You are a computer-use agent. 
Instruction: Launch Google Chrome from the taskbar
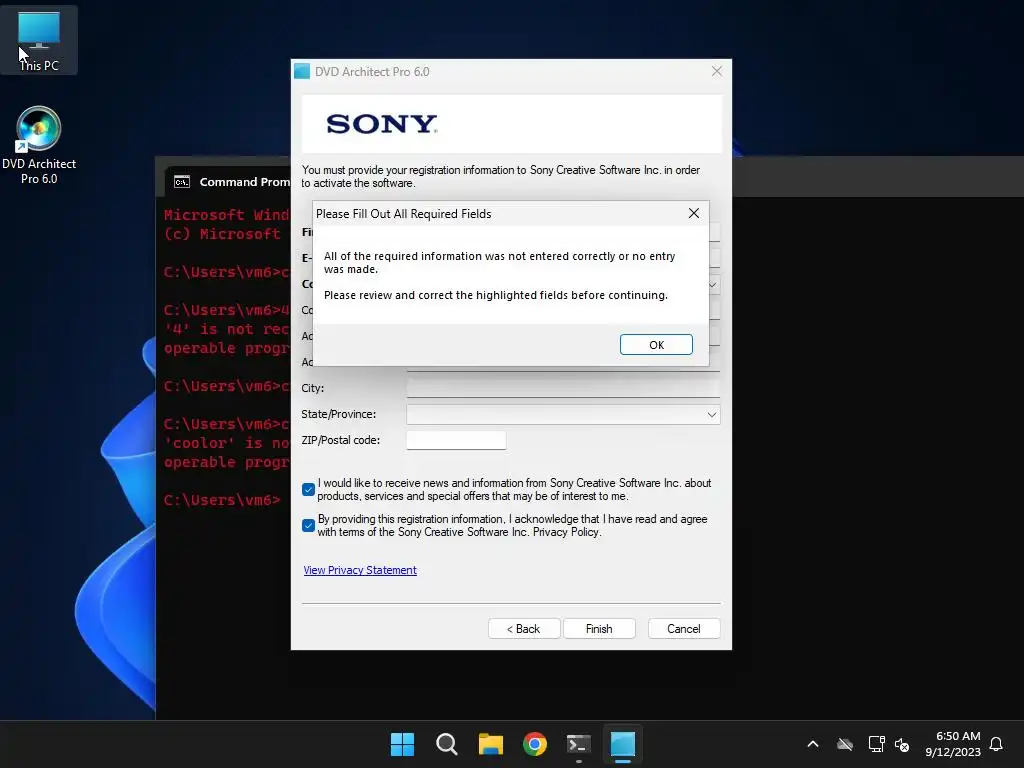pos(535,744)
